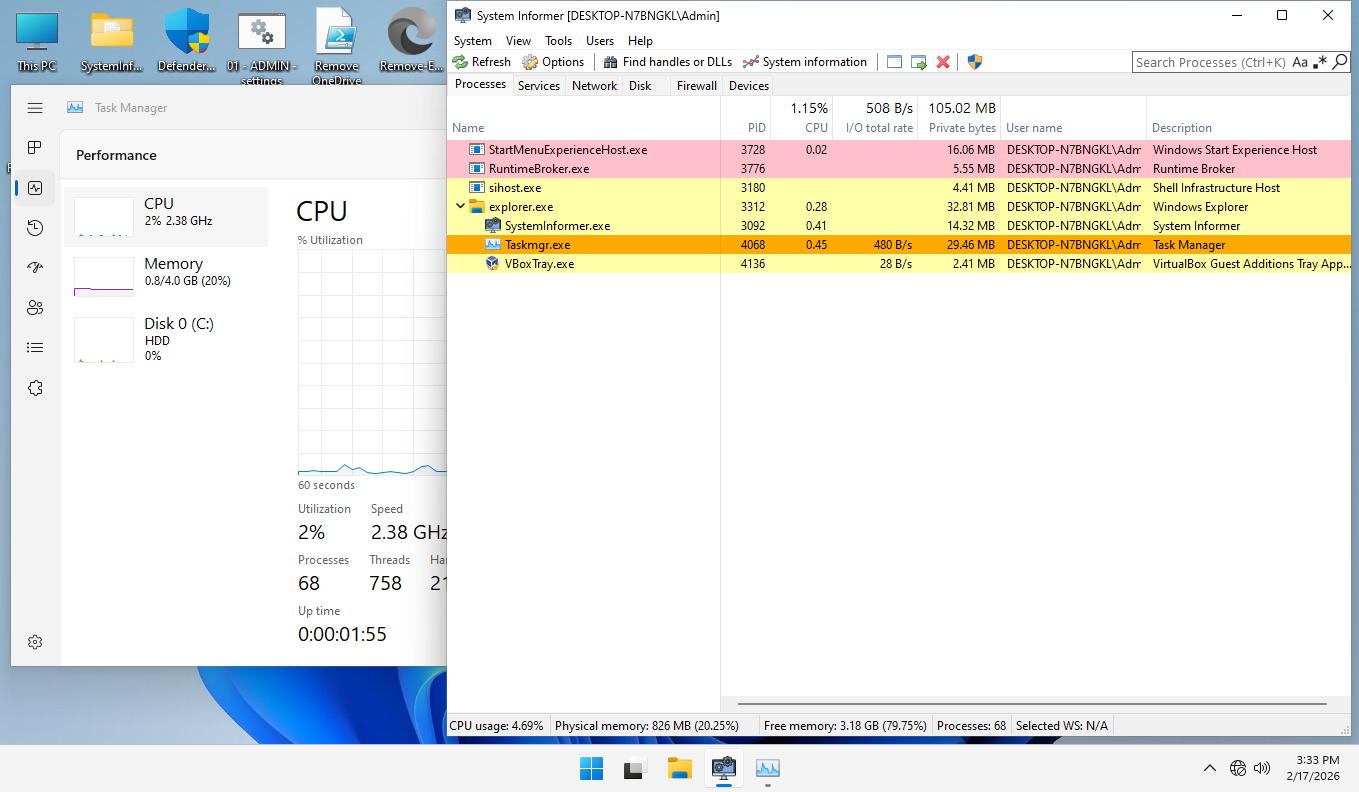Open Task Manager settings gear

click(x=35, y=642)
